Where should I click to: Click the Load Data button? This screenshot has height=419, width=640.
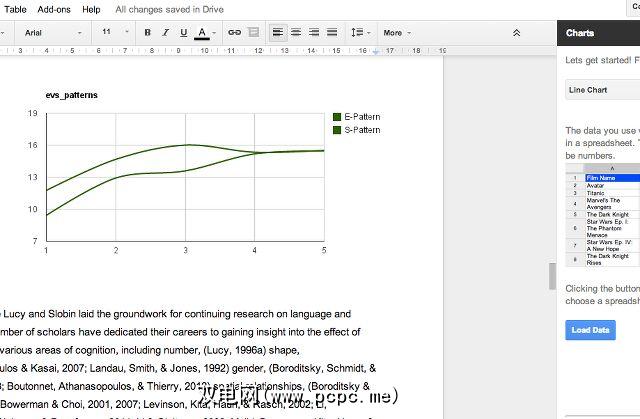[x=590, y=330]
